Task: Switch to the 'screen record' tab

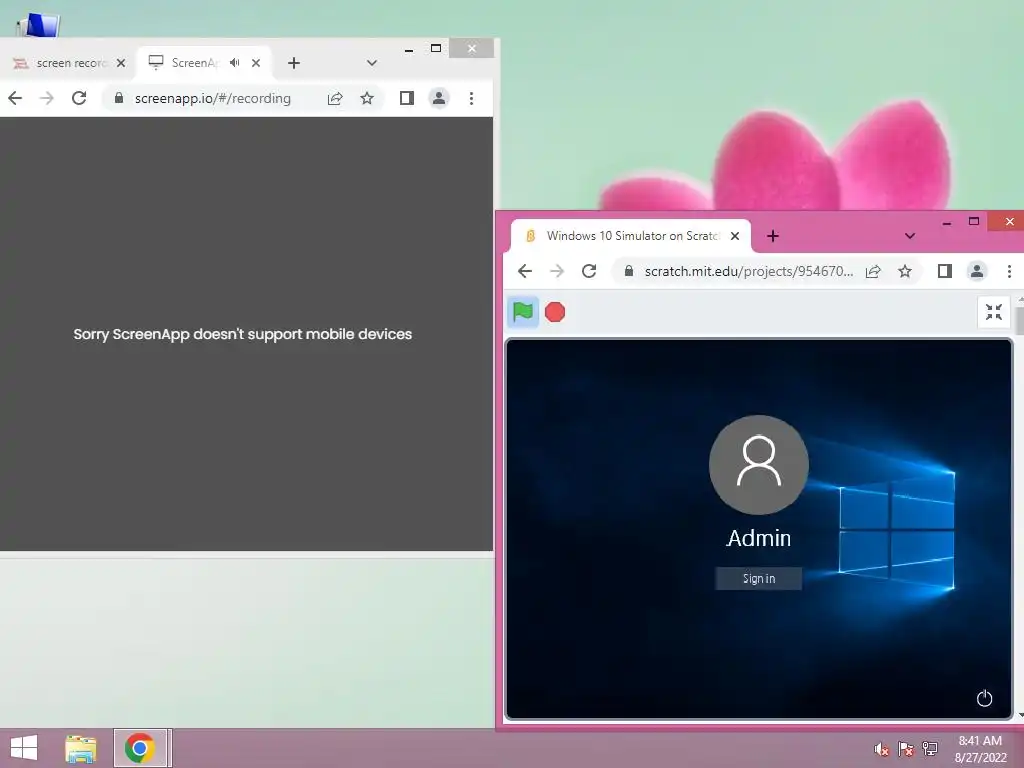Action: [71, 63]
